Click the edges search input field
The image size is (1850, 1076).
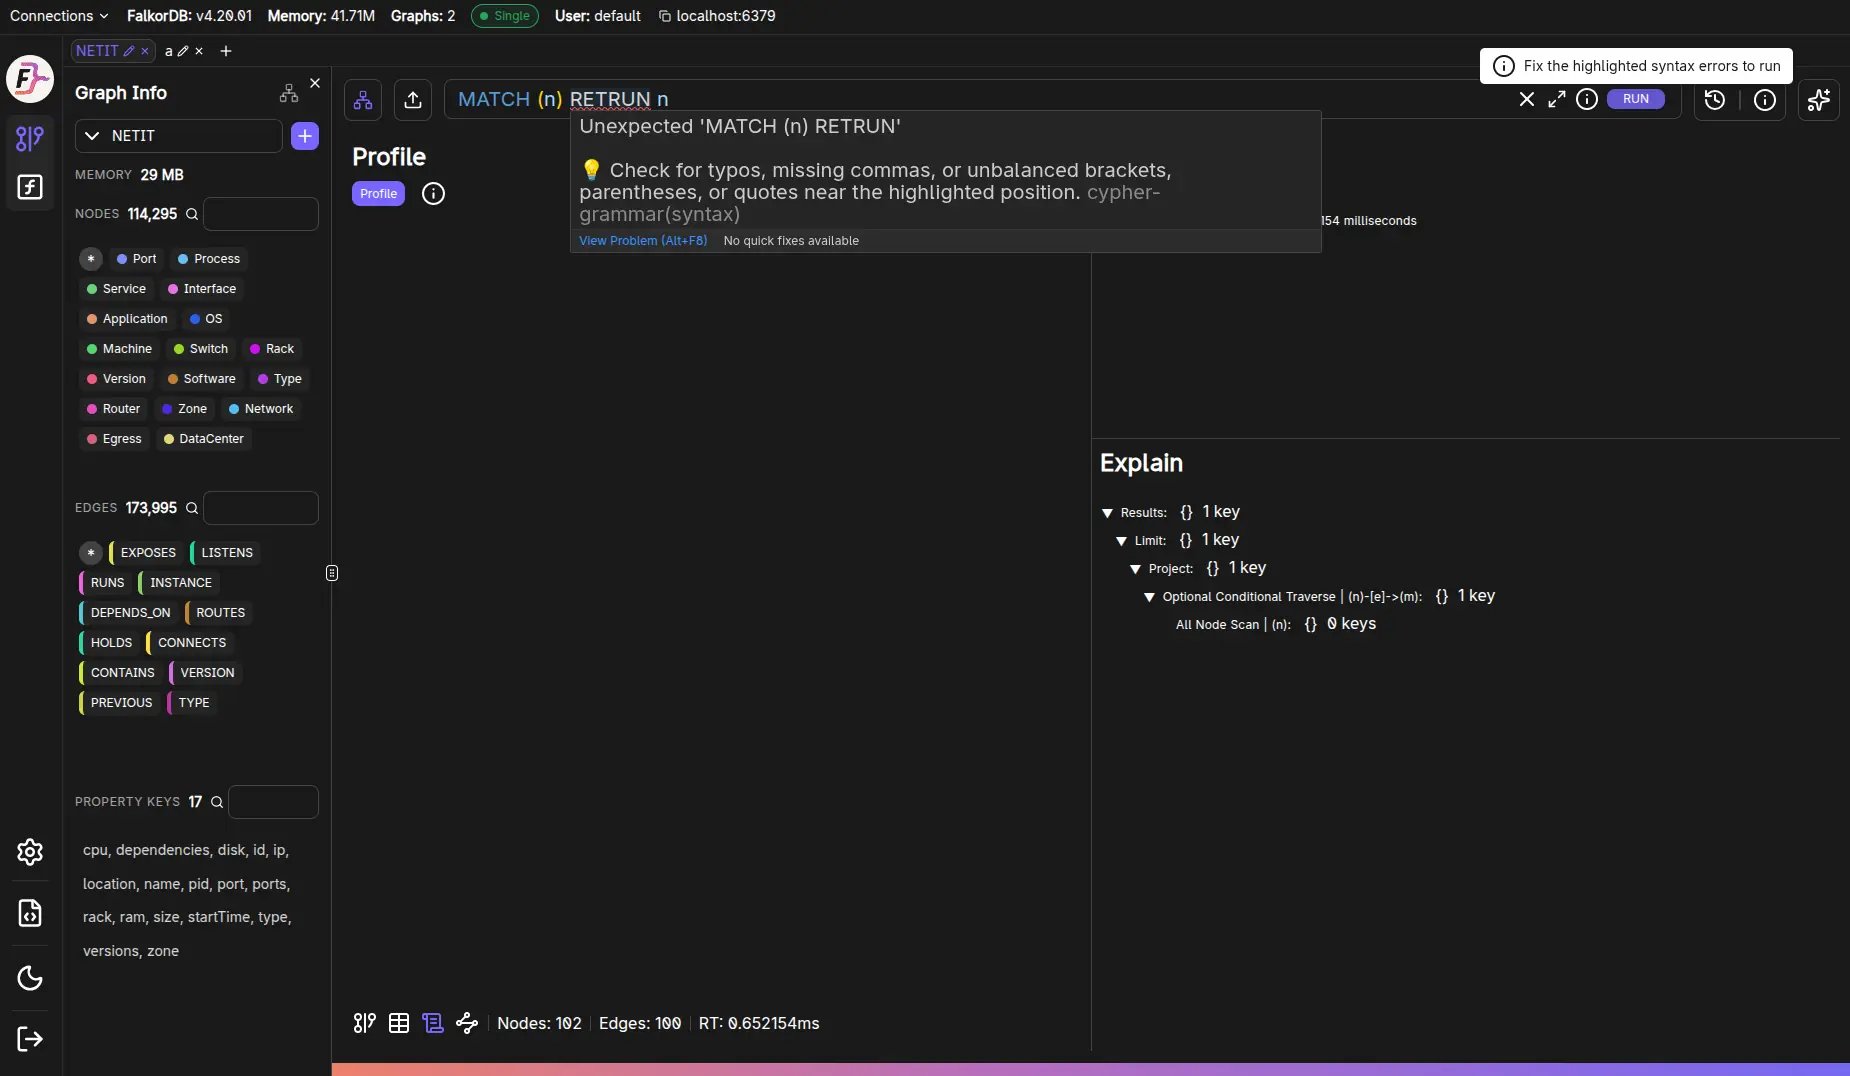point(261,508)
